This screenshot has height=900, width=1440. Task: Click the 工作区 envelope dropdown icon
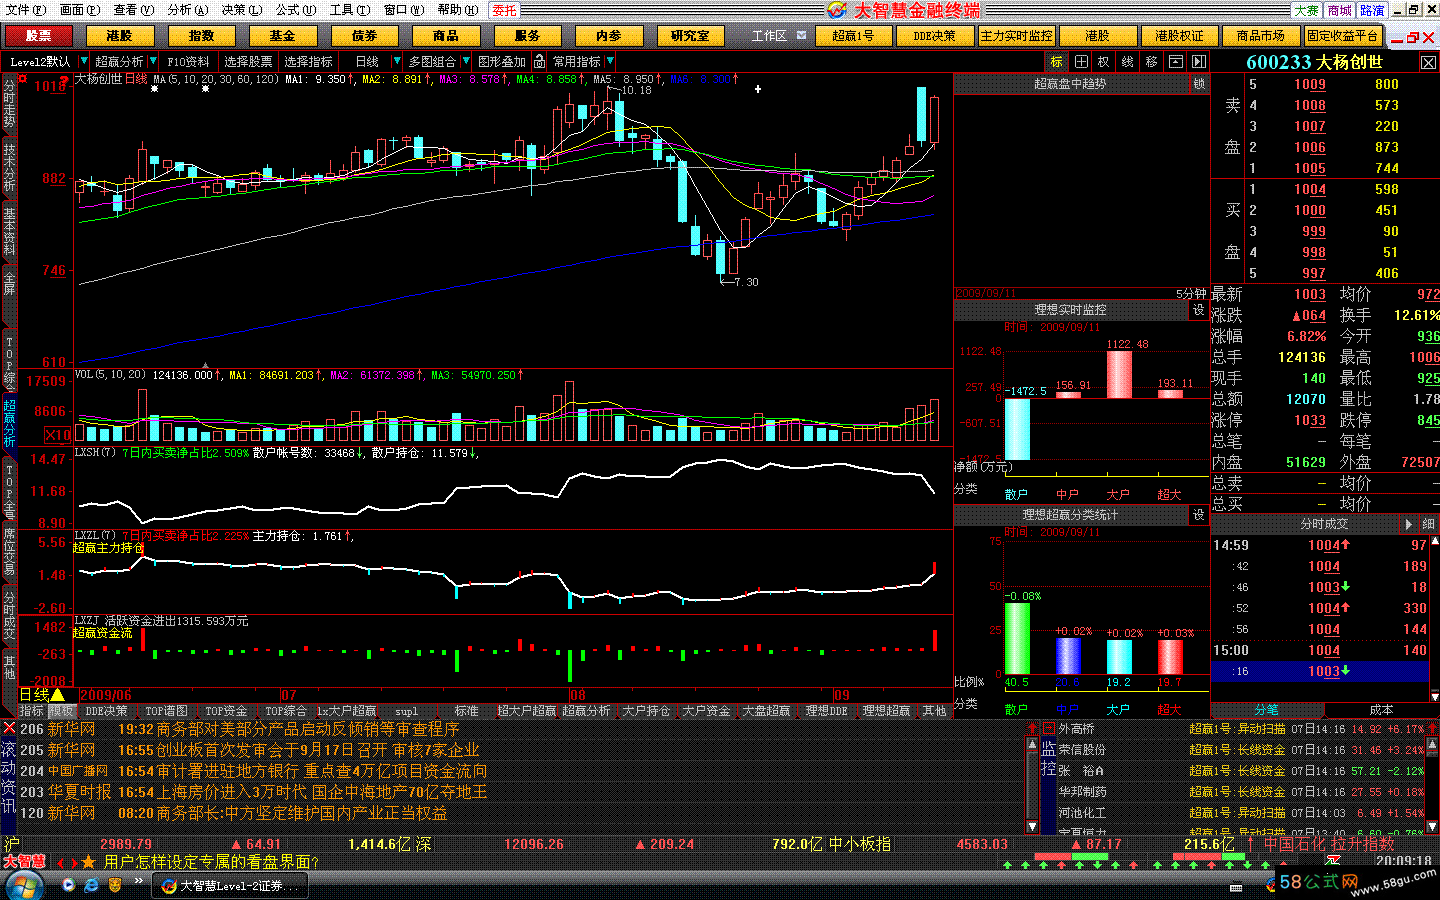(802, 35)
